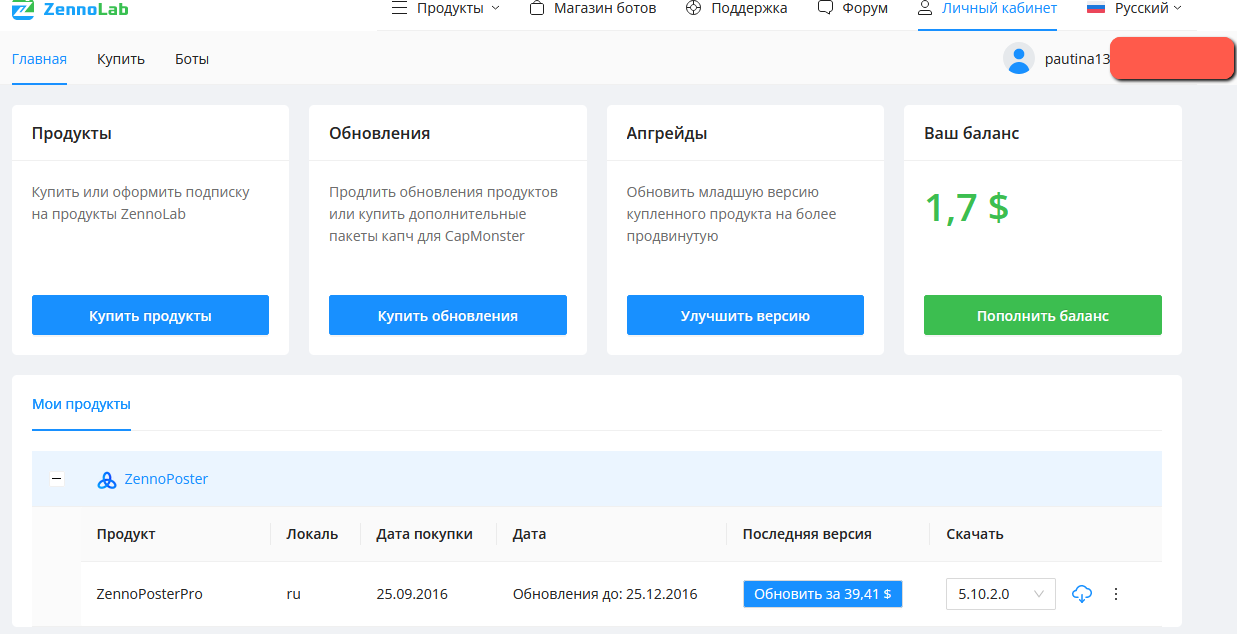Download ZennoPosterPro via cloud icon
The height and width of the screenshot is (634, 1237).
click(1081, 594)
